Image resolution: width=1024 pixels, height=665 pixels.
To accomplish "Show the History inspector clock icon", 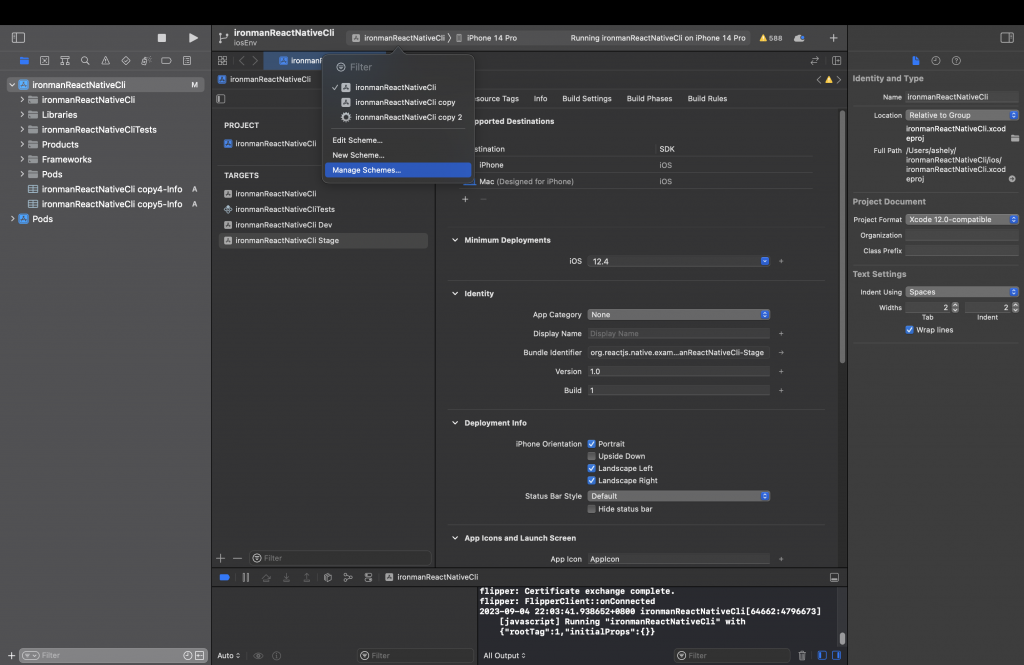I will [936, 61].
